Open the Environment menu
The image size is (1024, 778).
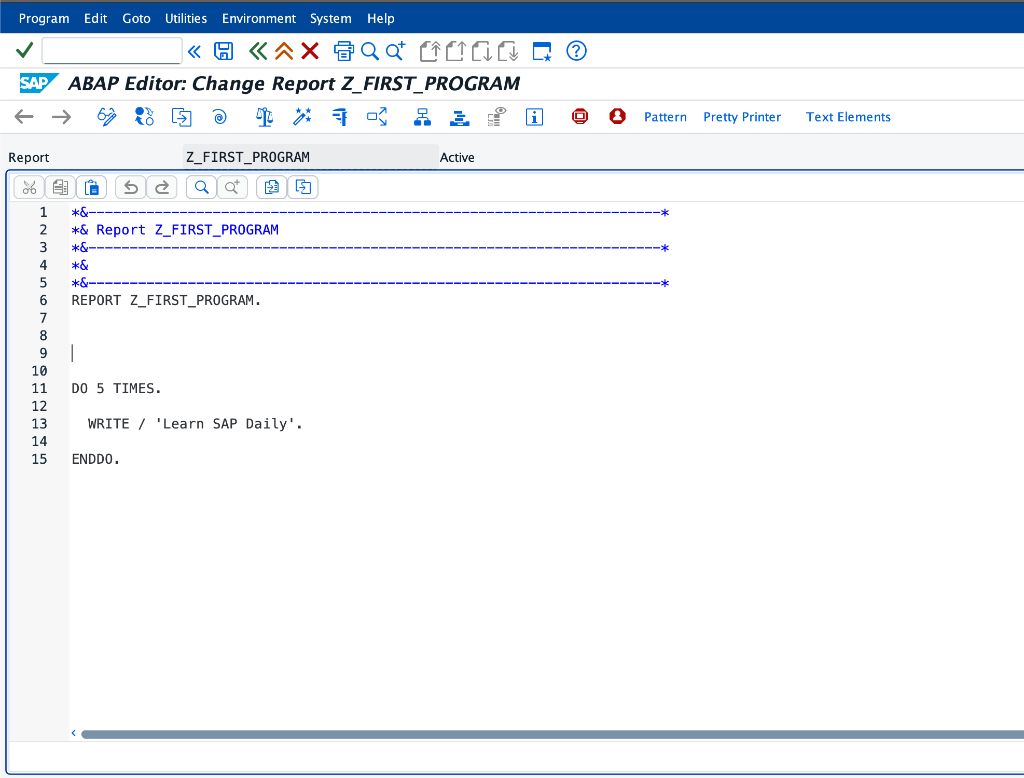259,18
